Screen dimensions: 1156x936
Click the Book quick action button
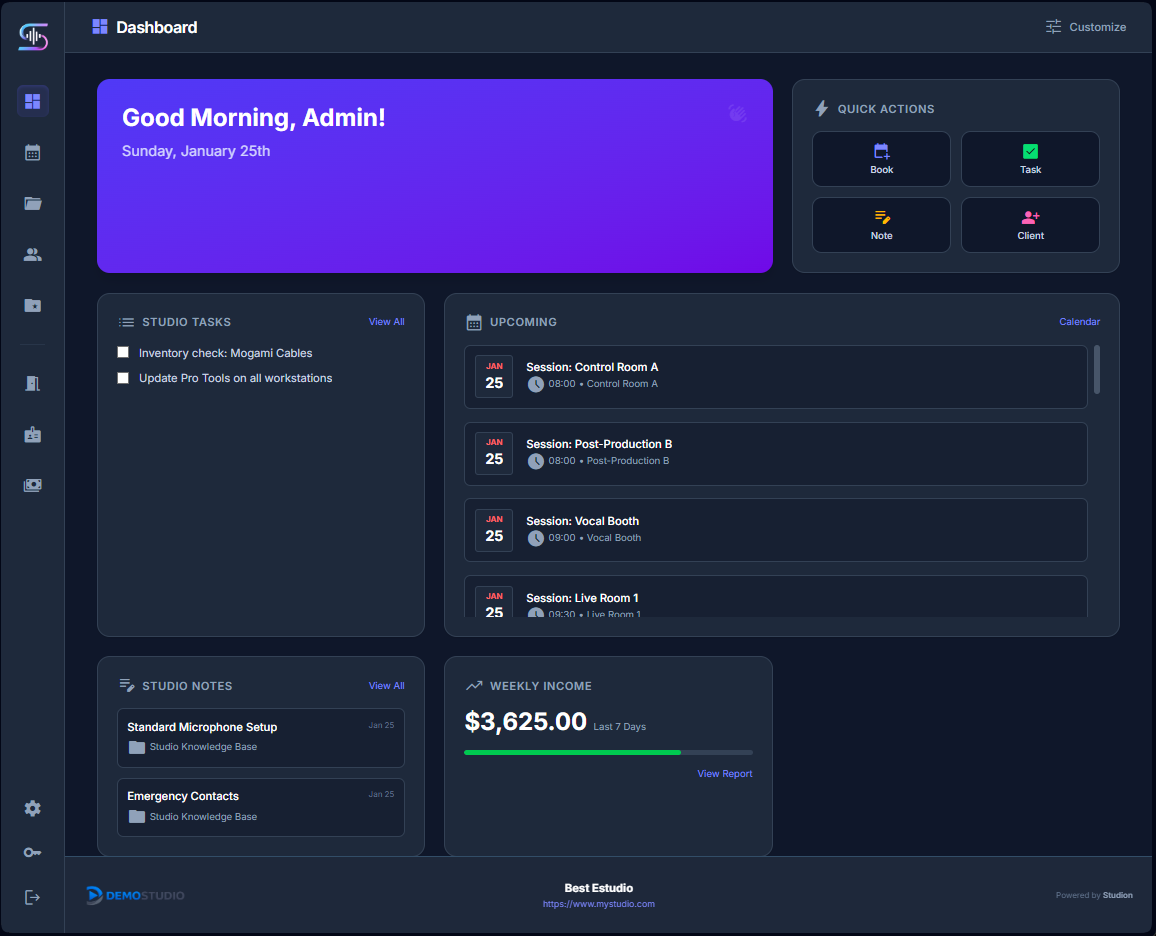click(881, 158)
